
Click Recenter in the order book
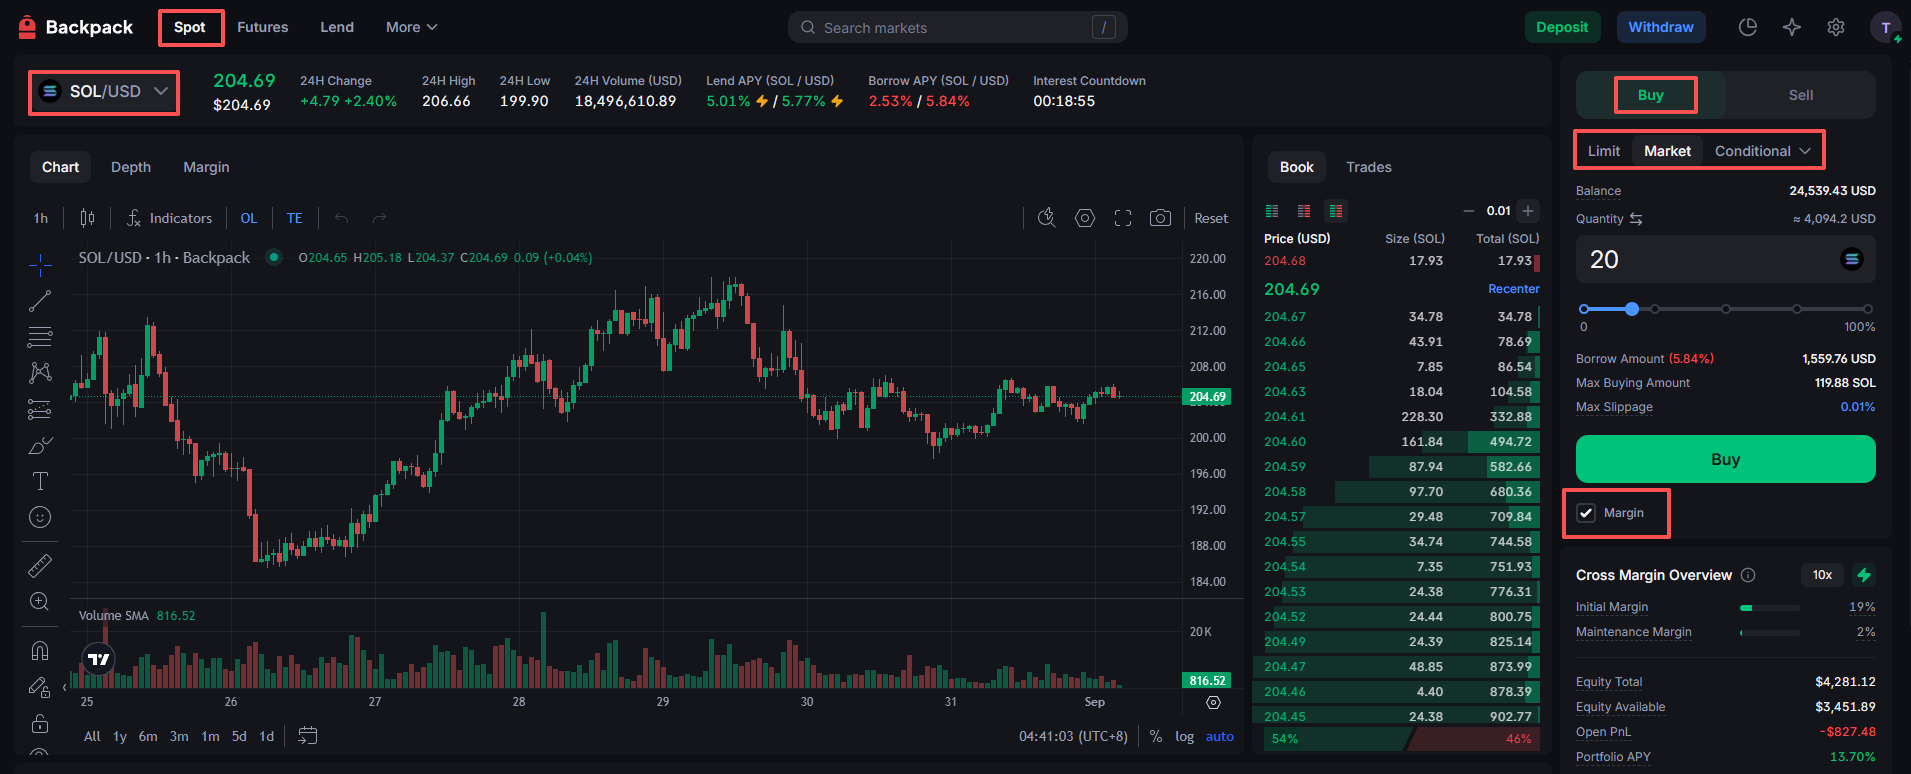[x=1513, y=289]
